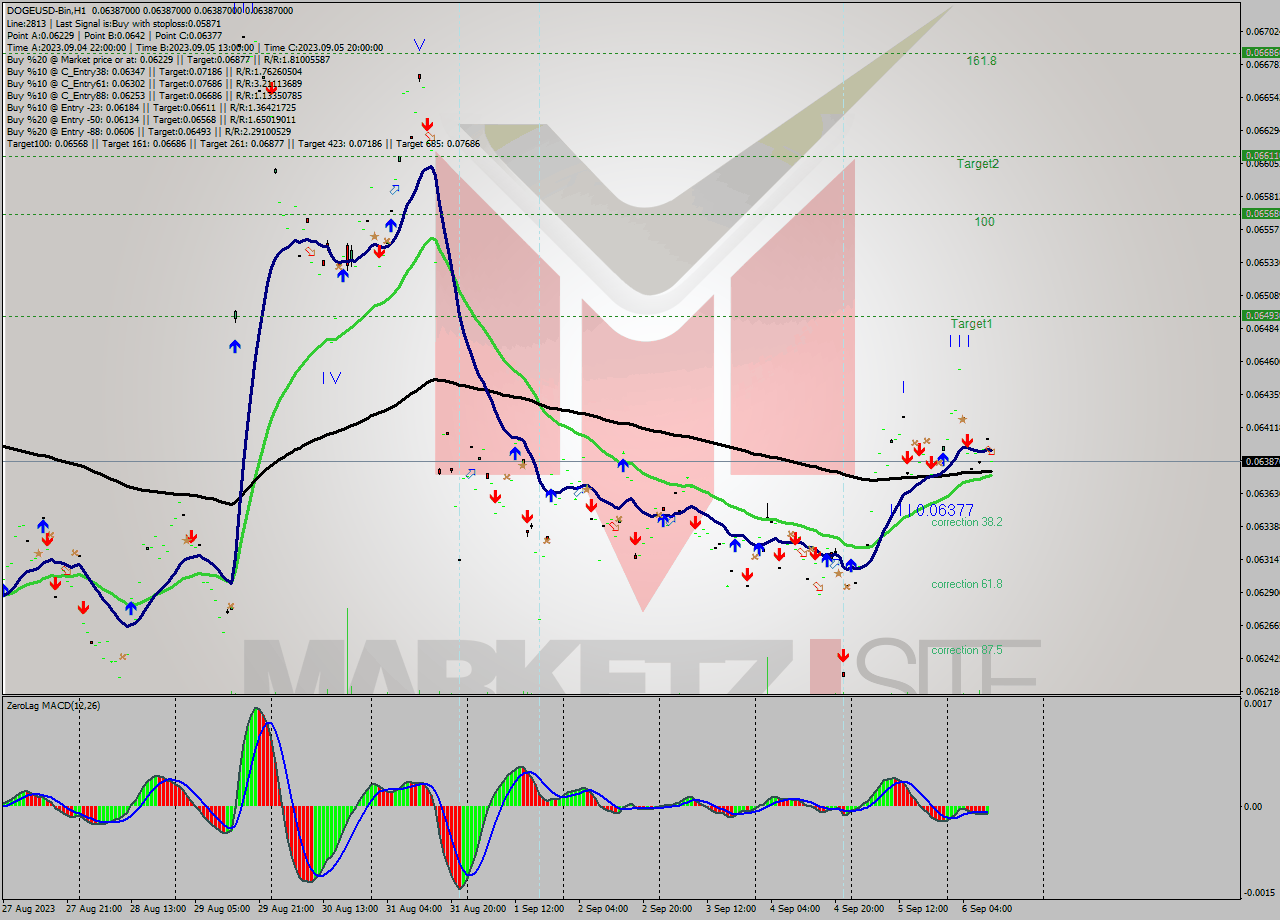Screen dimensions: 1280x920
Task: Select the 'correction 87.5' label
Action: pos(967,650)
